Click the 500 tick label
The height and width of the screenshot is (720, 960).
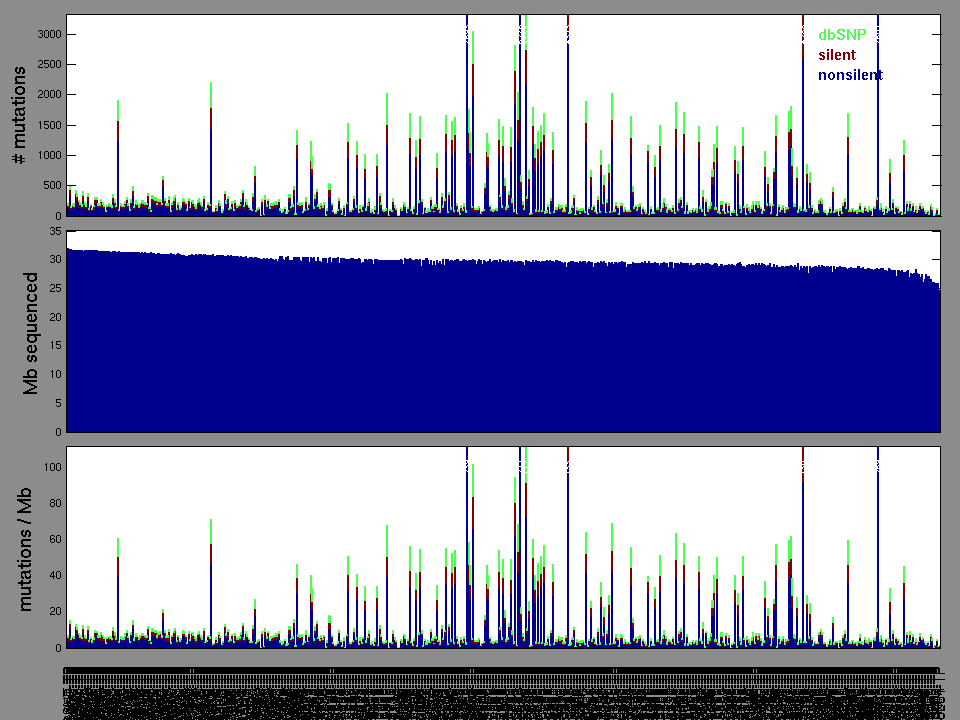click(x=50, y=186)
